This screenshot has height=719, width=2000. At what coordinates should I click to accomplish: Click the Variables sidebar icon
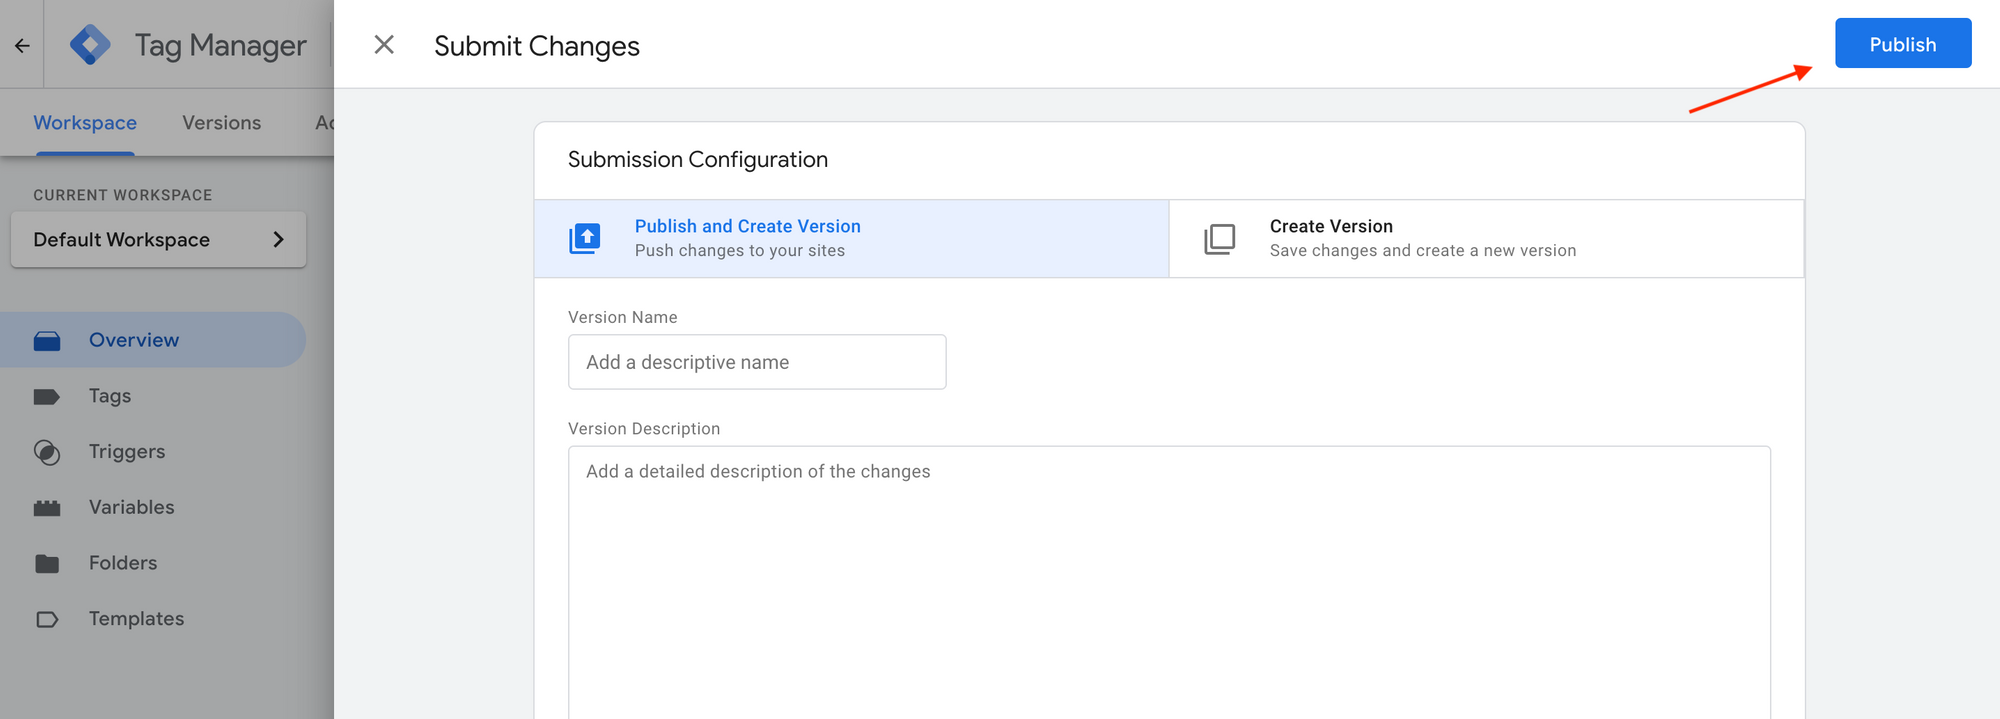coord(47,508)
